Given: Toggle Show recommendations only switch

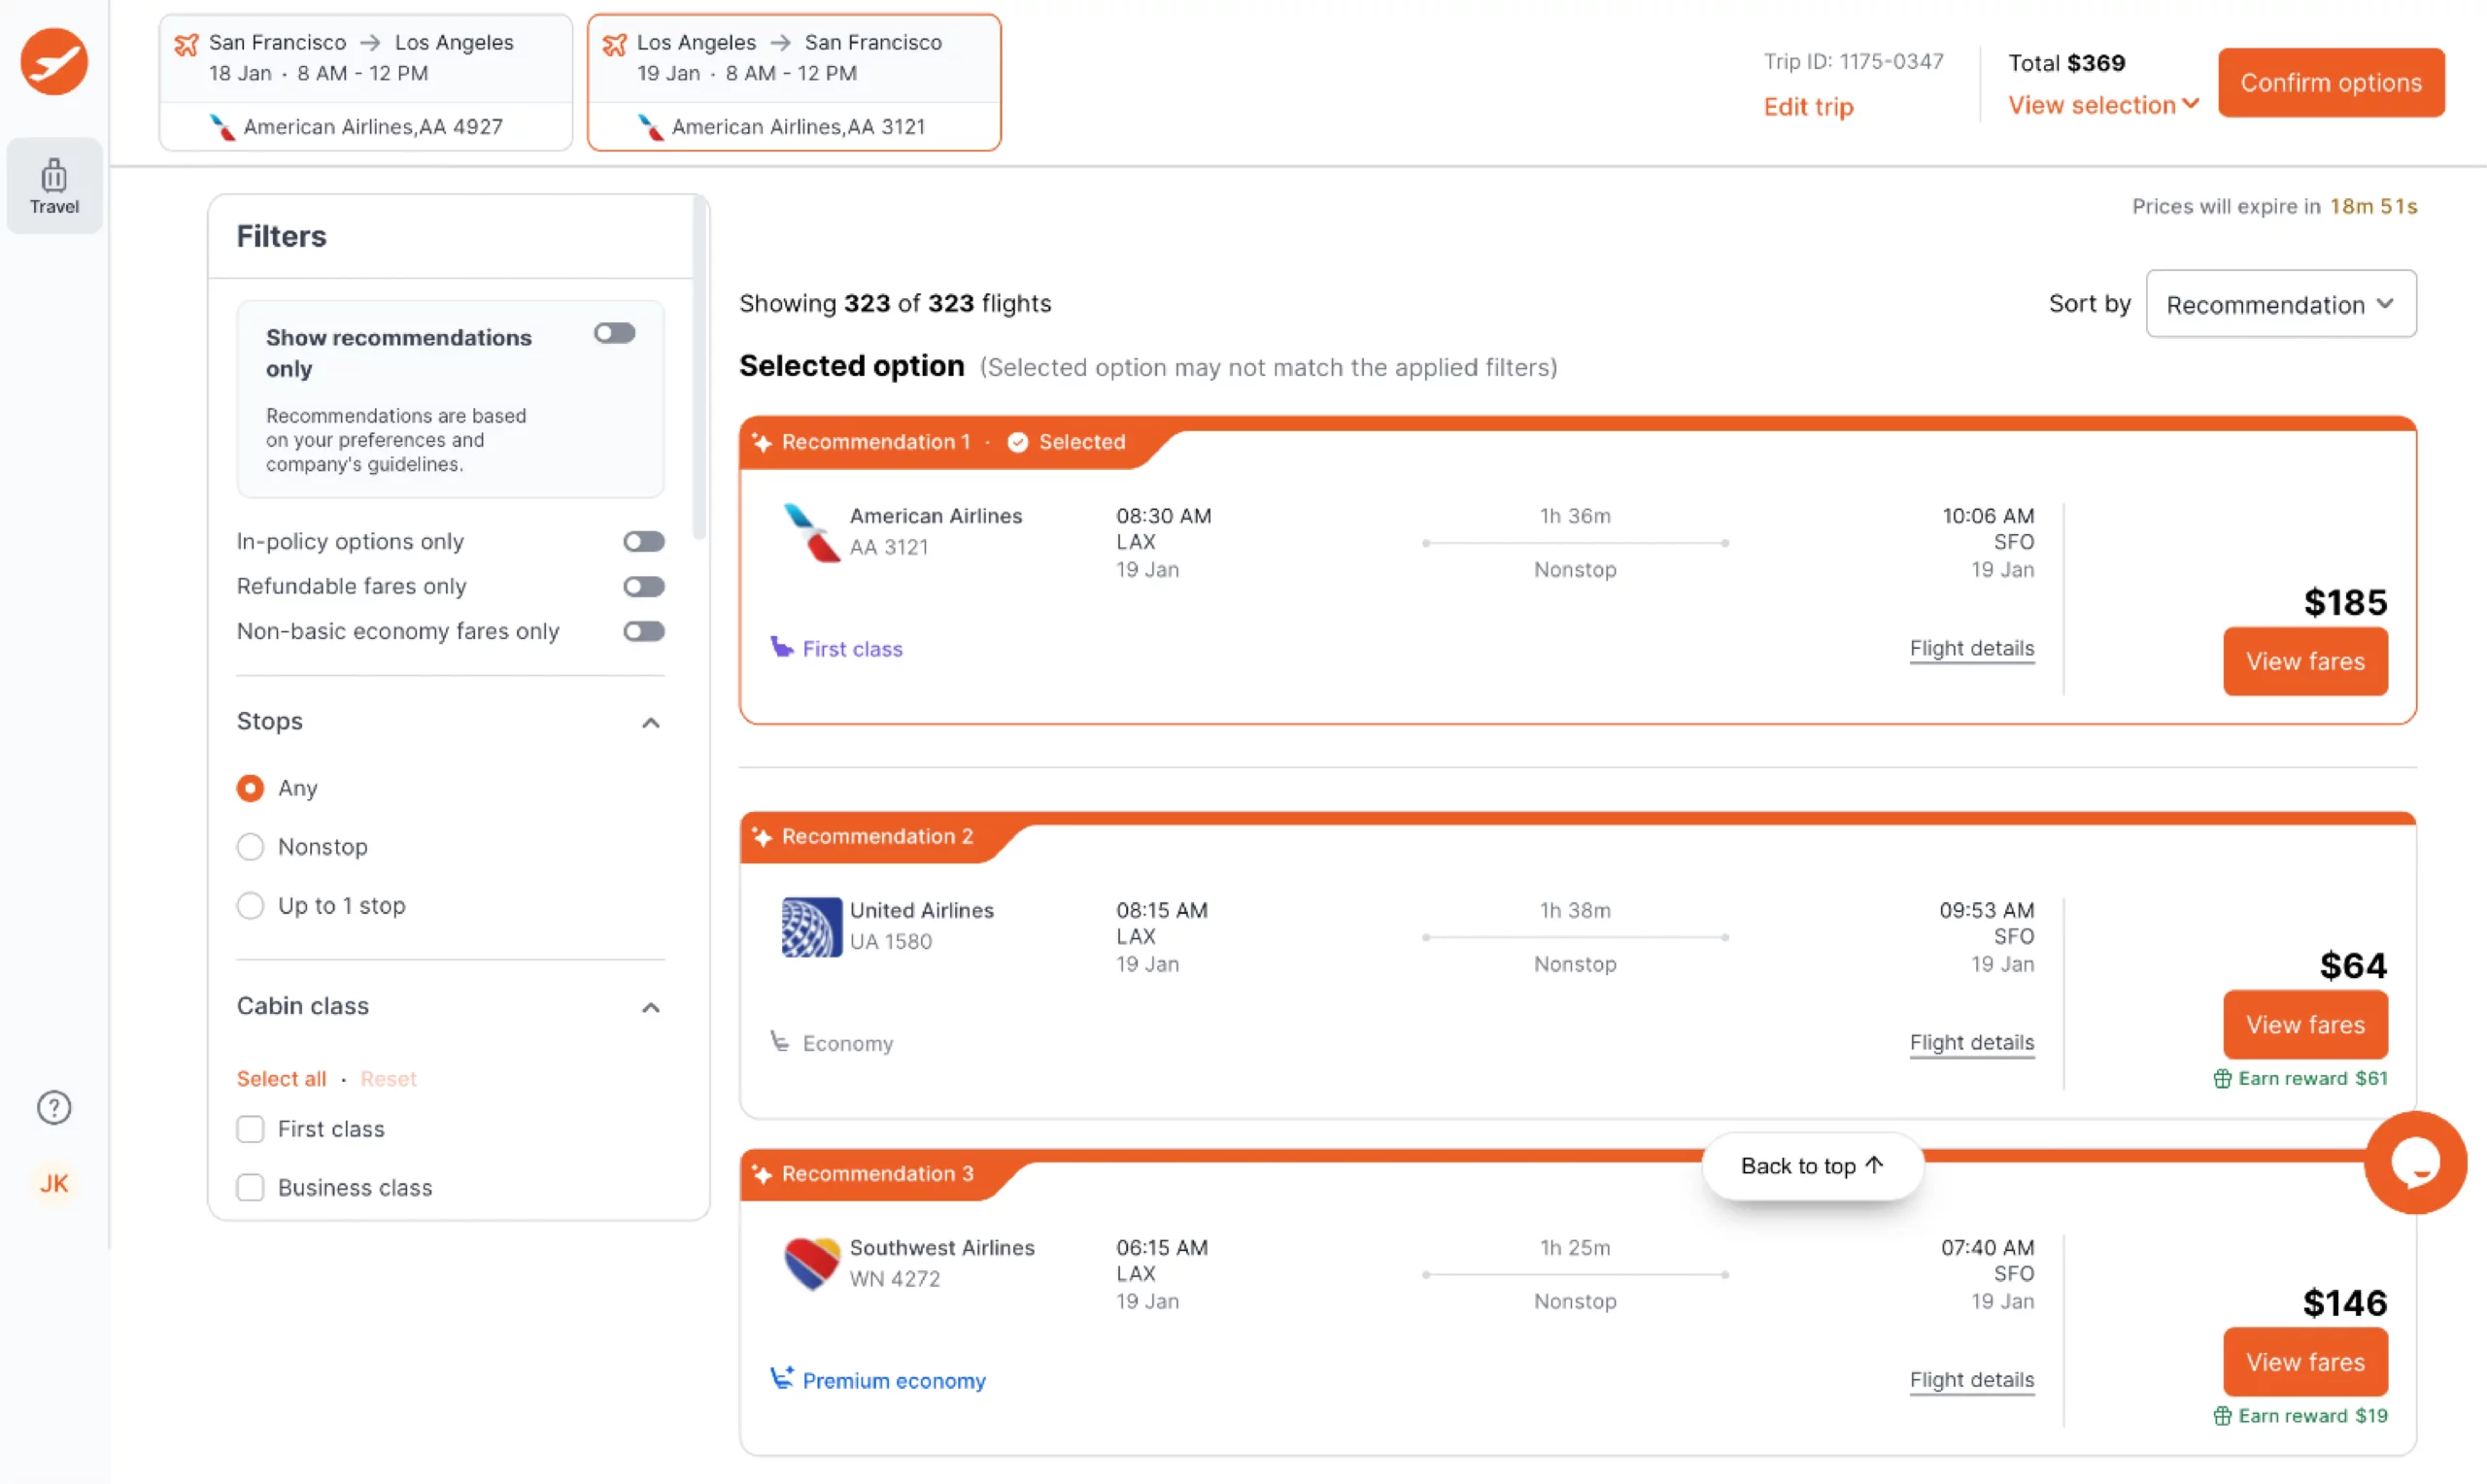Looking at the screenshot, I should pos(614,333).
